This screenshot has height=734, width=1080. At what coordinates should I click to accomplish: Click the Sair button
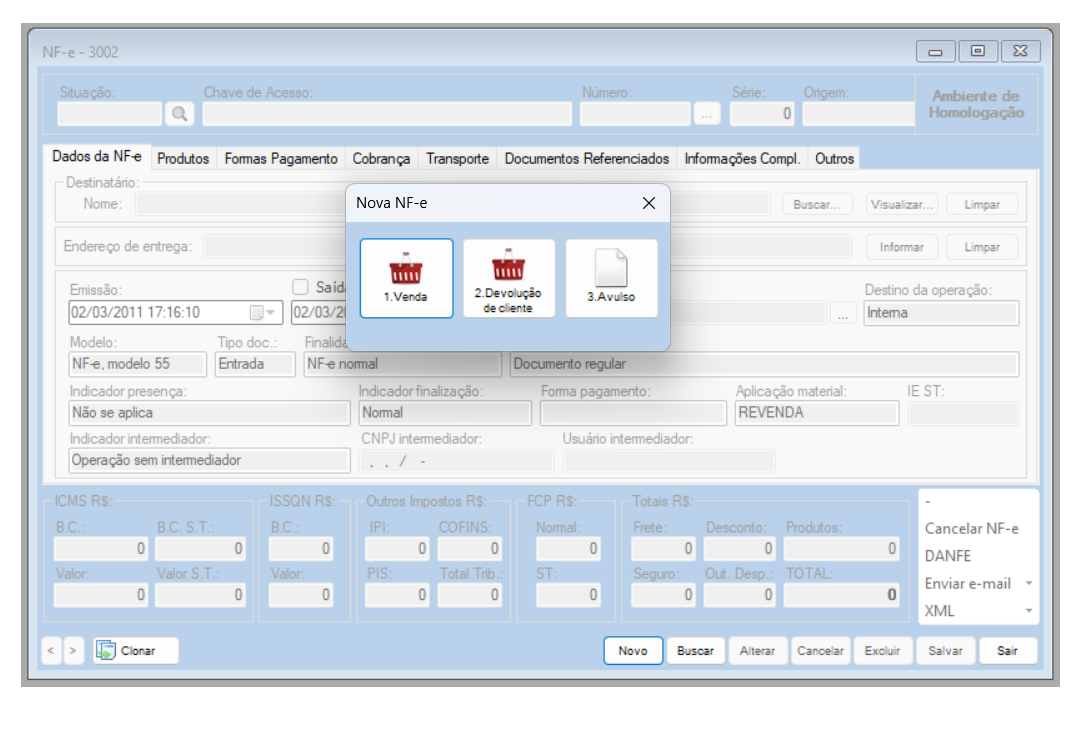(x=1007, y=650)
